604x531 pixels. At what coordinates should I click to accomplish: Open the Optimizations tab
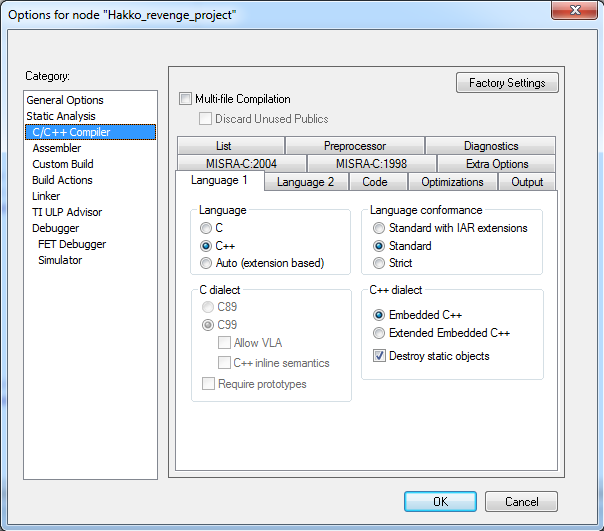pyautogui.click(x=452, y=182)
